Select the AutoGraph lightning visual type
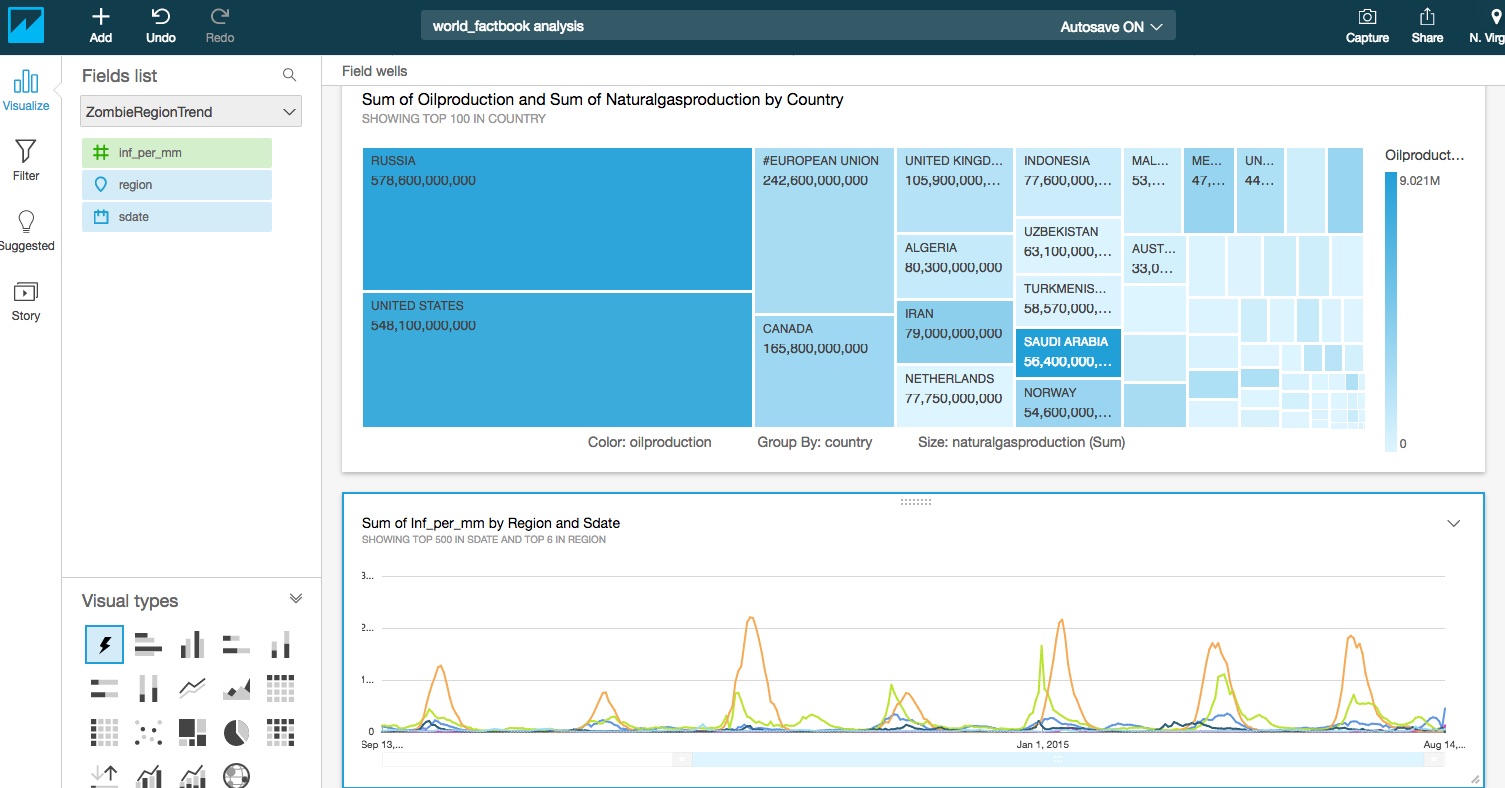The height and width of the screenshot is (788, 1505). pos(105,645)
